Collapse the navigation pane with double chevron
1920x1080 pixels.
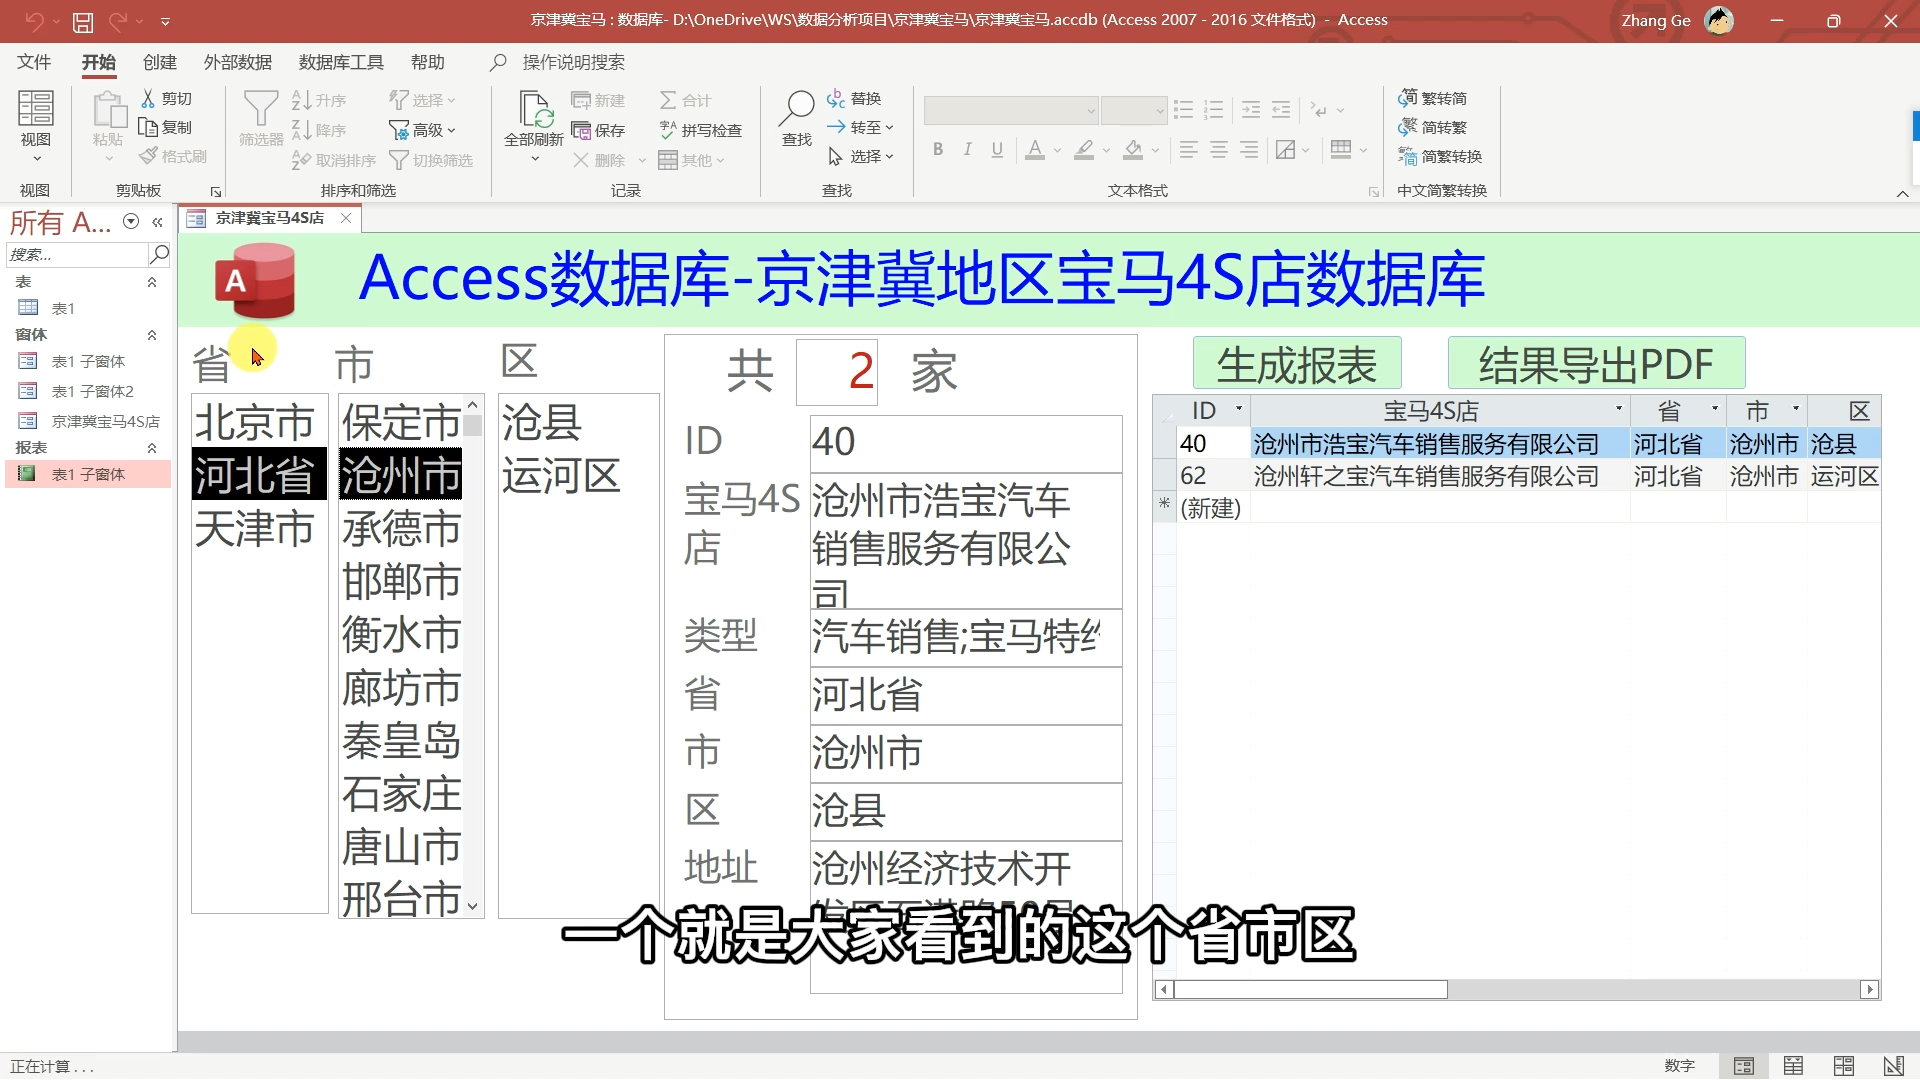click(x=157, y=222)
